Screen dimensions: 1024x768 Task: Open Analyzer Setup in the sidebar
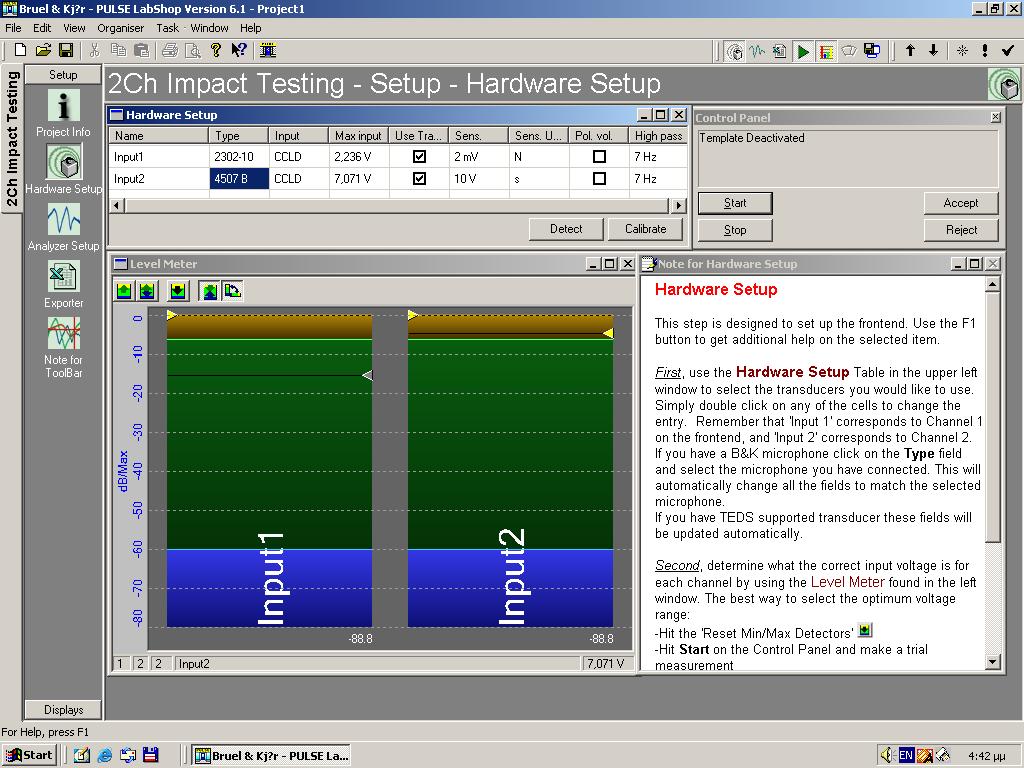tap(63, 227)
